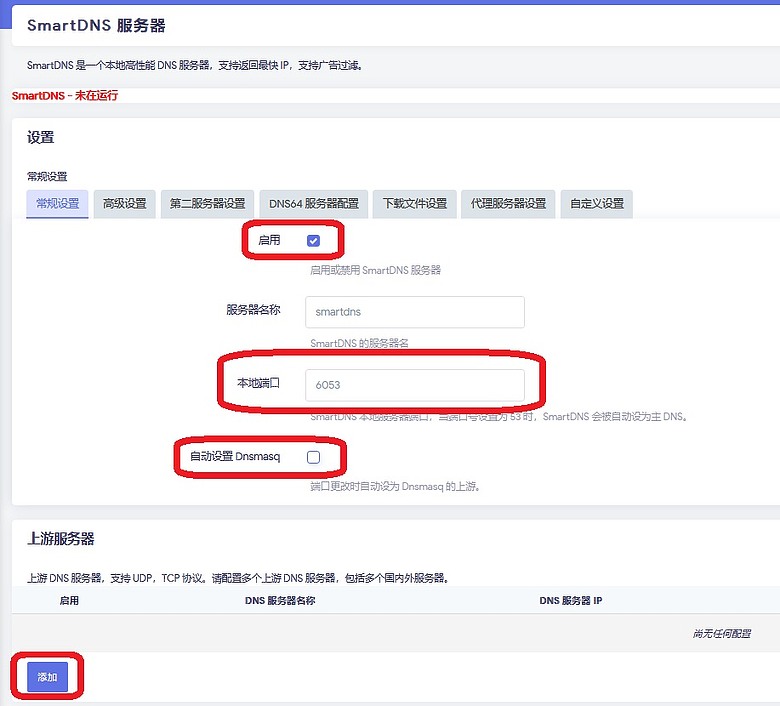Image resolution: width=780 pixels, height=706 pixels.
Task: Click the DNS 服务器 IP column header
Action: pyautogui.click(x=571, y=601)
